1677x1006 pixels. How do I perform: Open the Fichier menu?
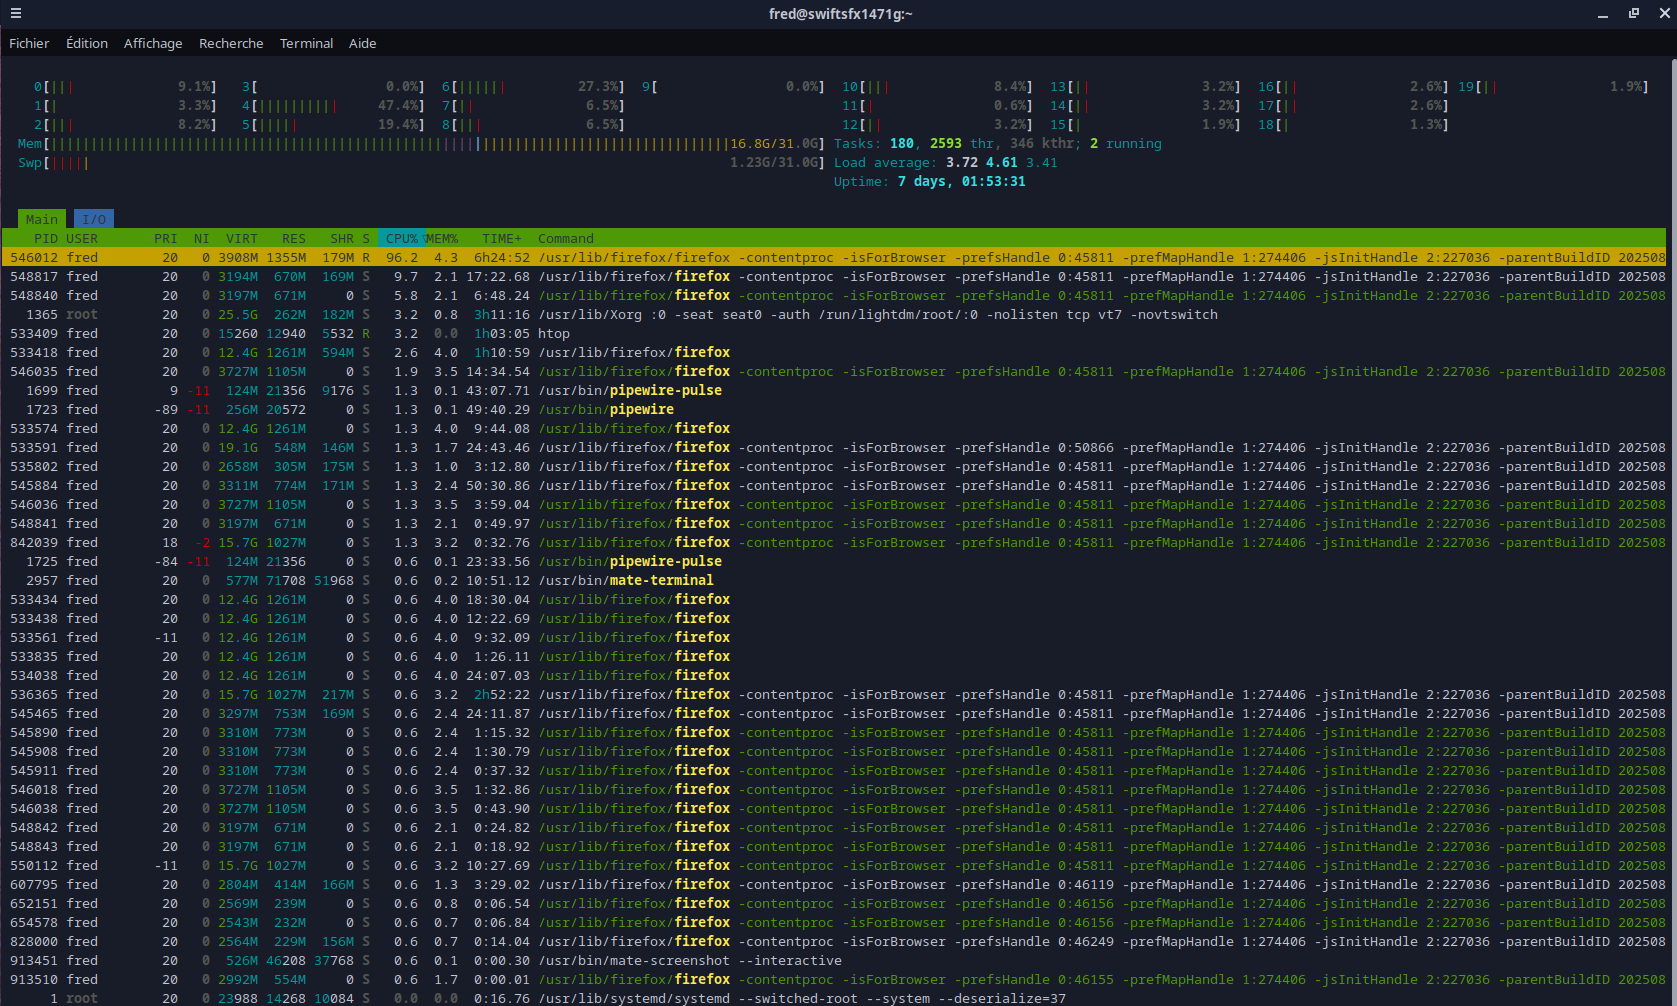coord(29,43)
